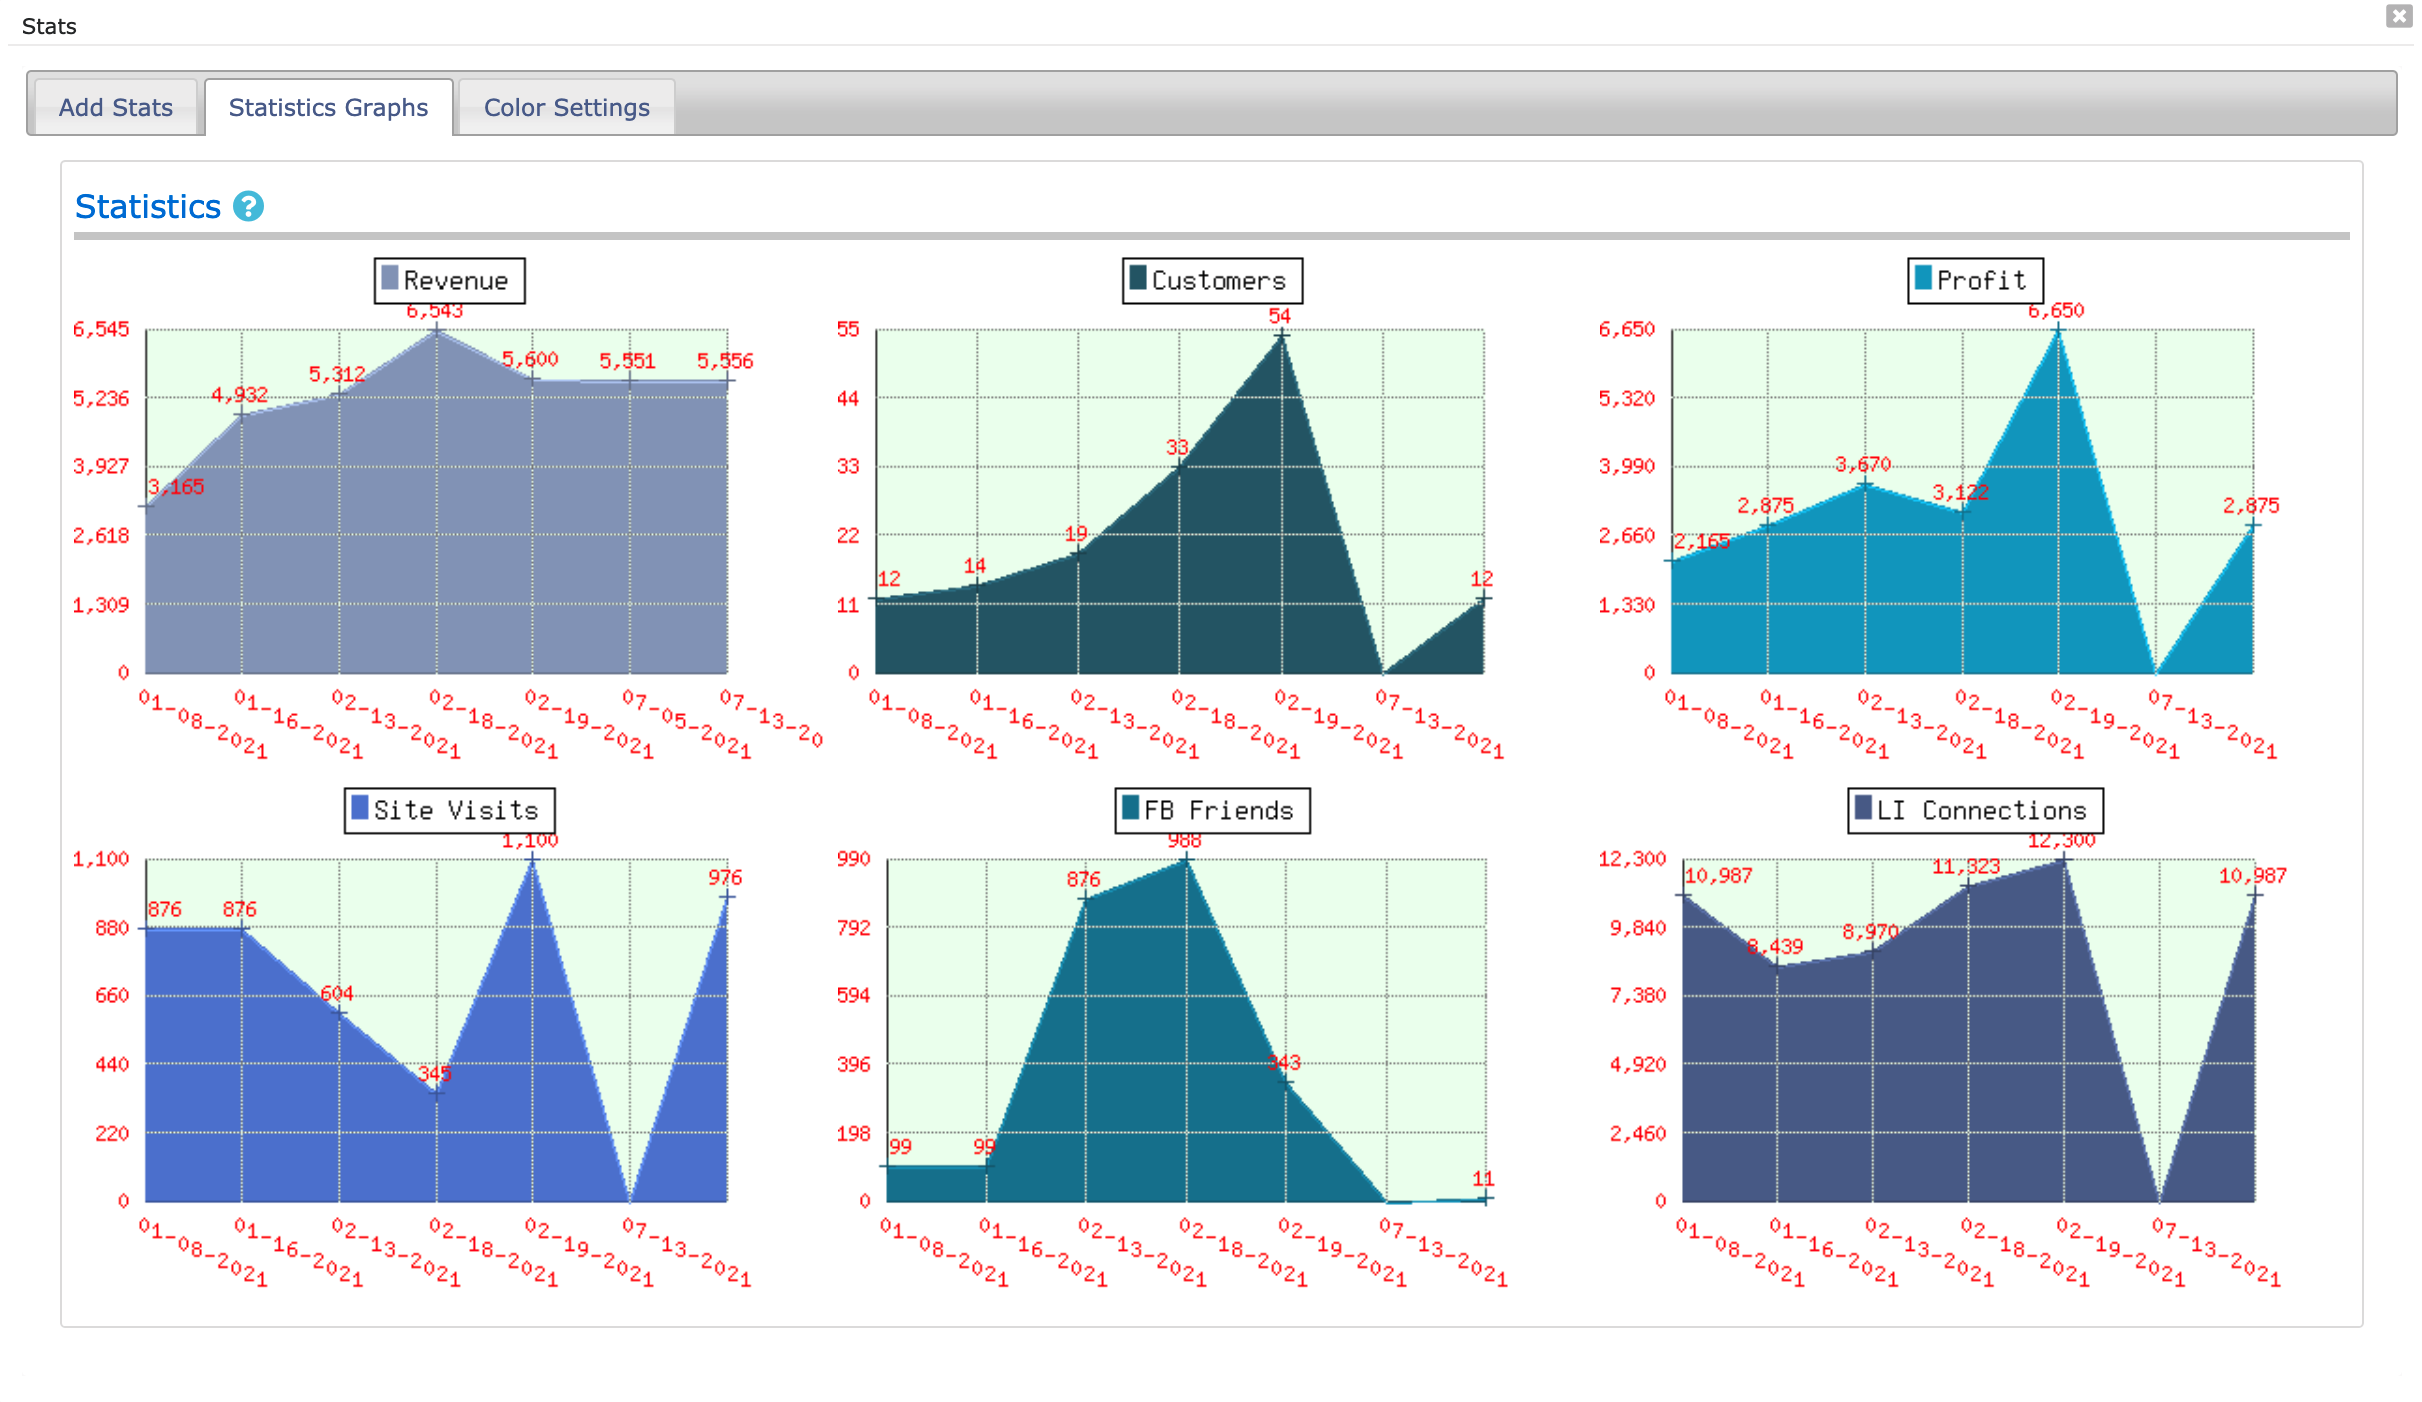
Task: Click the Customers legend color swatch
Action: pos(1138,278)
